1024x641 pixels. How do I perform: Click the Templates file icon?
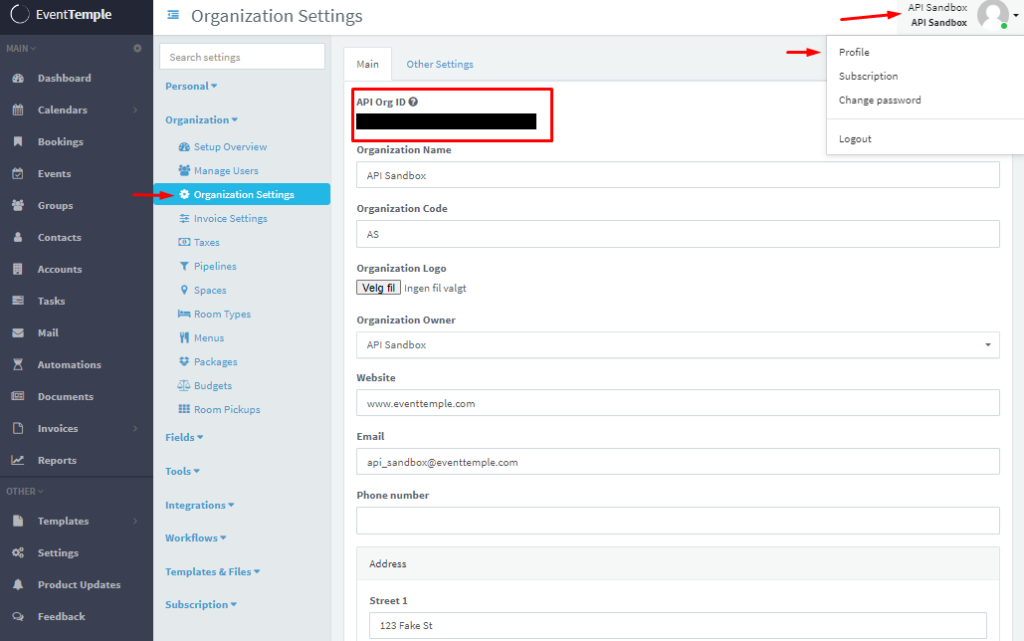[x=18, y=521]
